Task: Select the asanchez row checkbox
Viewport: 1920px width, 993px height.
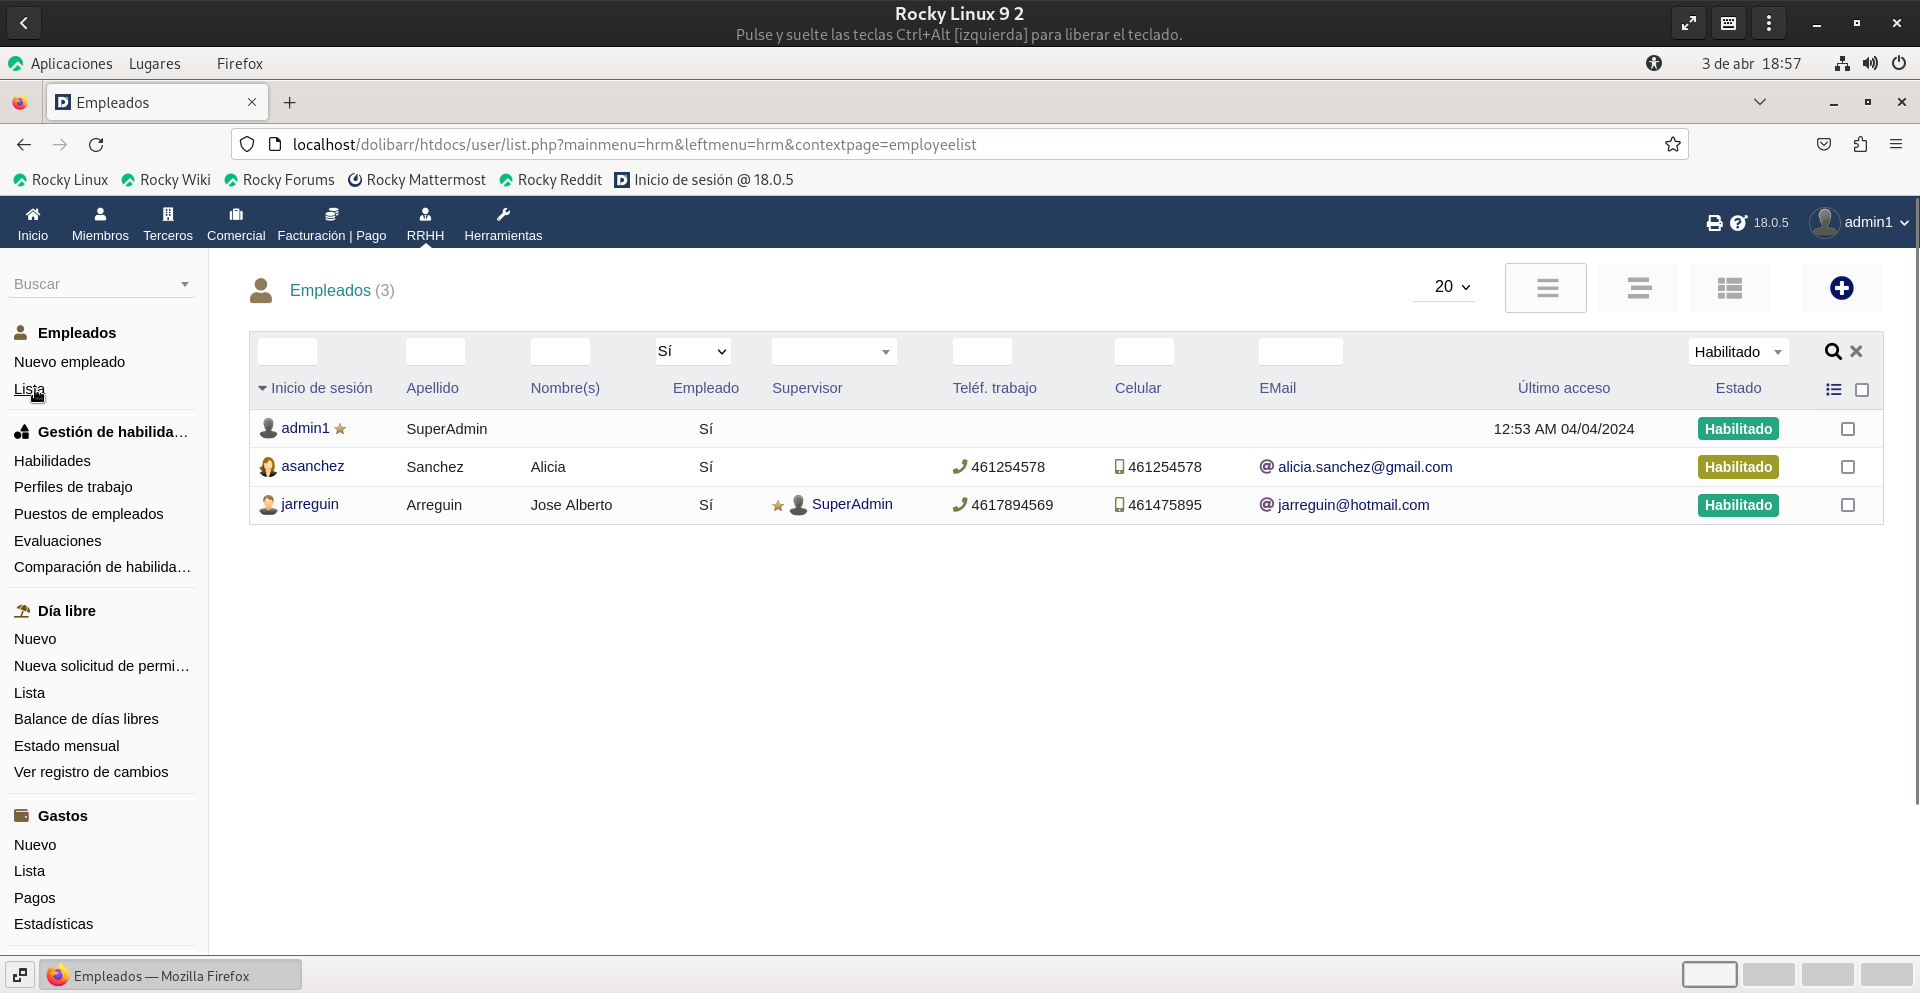Action: click(x=1847, y=467)
